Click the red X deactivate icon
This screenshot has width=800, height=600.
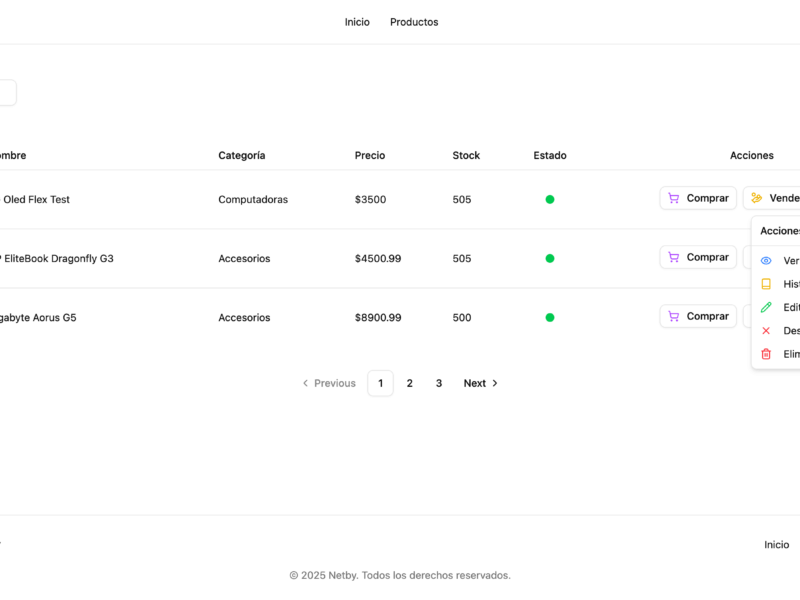pyautogui.click(x=766, y=331)
